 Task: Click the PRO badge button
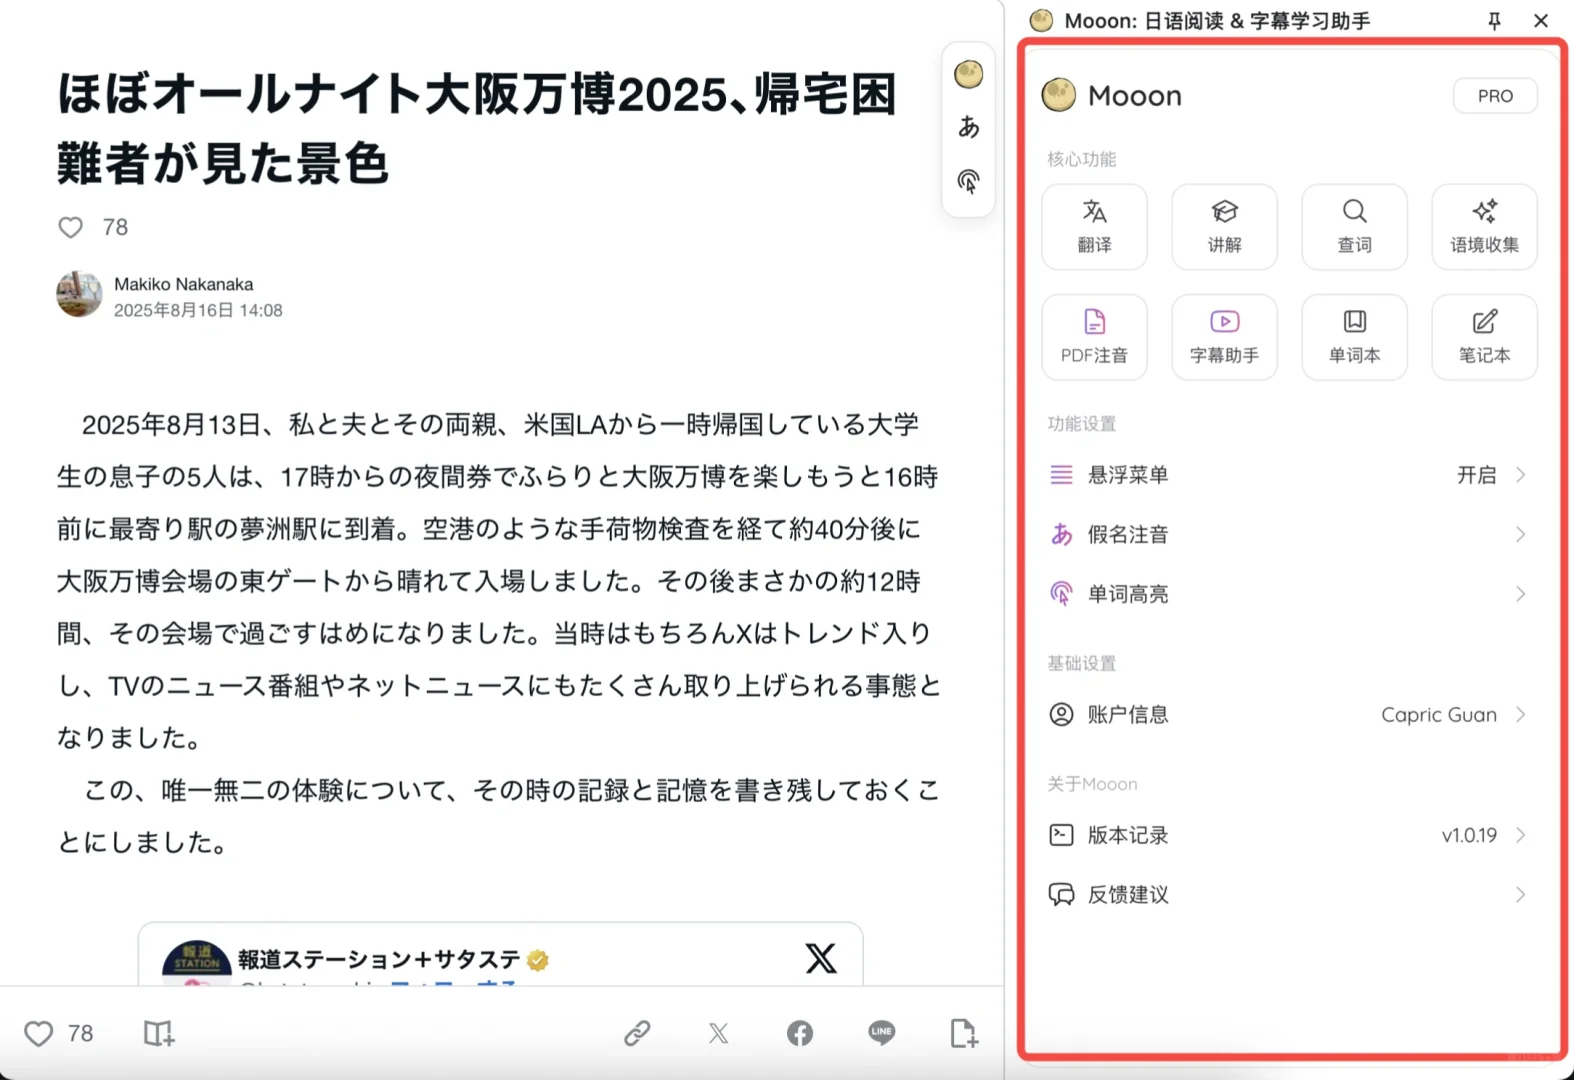coord(1495,96)
